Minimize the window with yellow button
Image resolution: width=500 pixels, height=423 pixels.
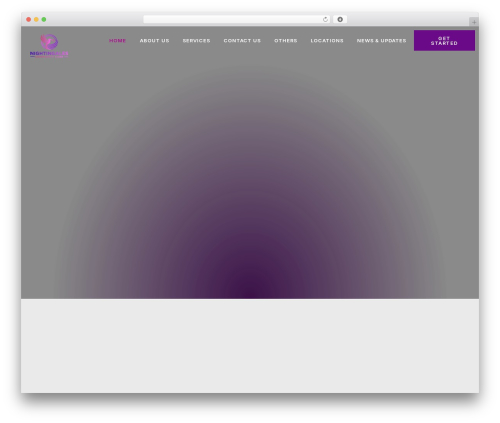[36, 20]
